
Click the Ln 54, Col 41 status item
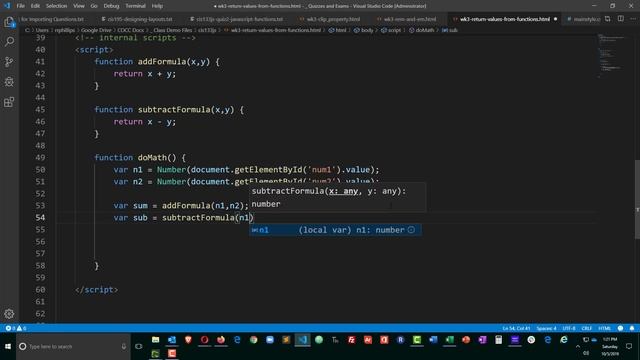[x=516, y=328]
